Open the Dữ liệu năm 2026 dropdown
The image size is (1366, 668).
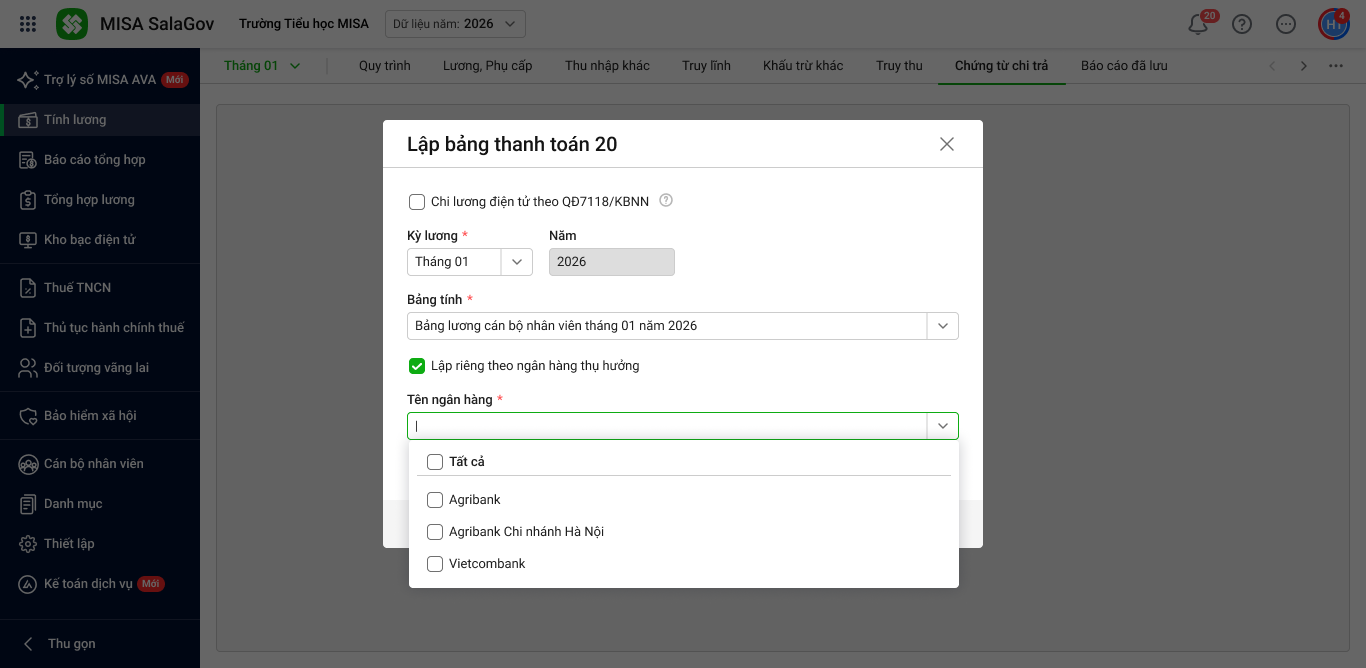click(455, 24)
